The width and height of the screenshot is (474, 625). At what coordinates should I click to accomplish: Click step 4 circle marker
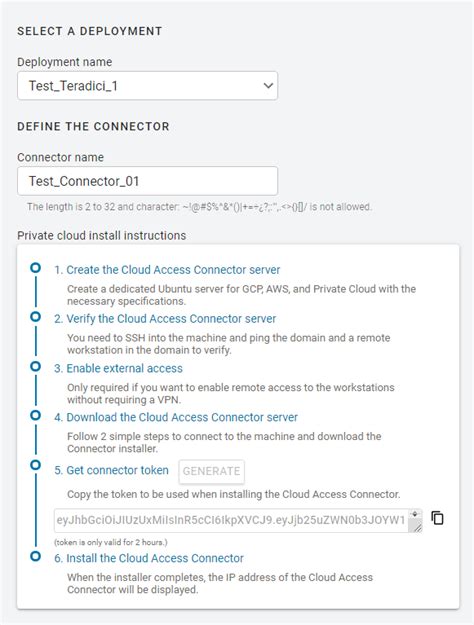pyautogui.click(x=35, y=415)
